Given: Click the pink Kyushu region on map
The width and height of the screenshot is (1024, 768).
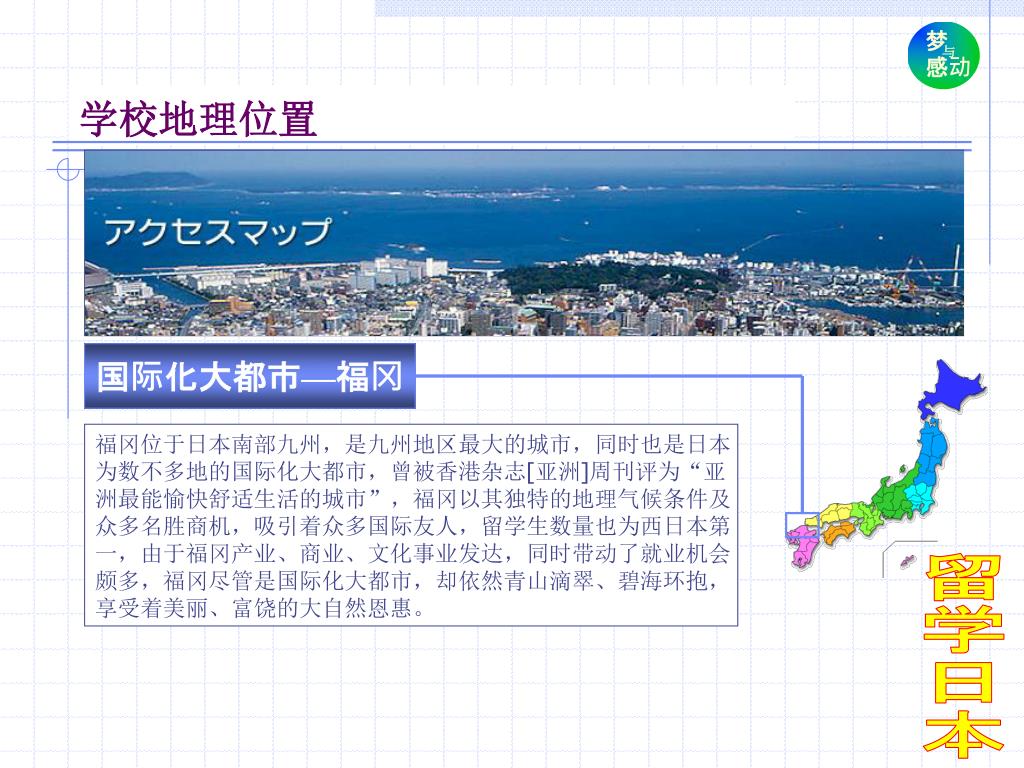Looking at the screenshot, I should pyautogui.click(x=803, y=546).
